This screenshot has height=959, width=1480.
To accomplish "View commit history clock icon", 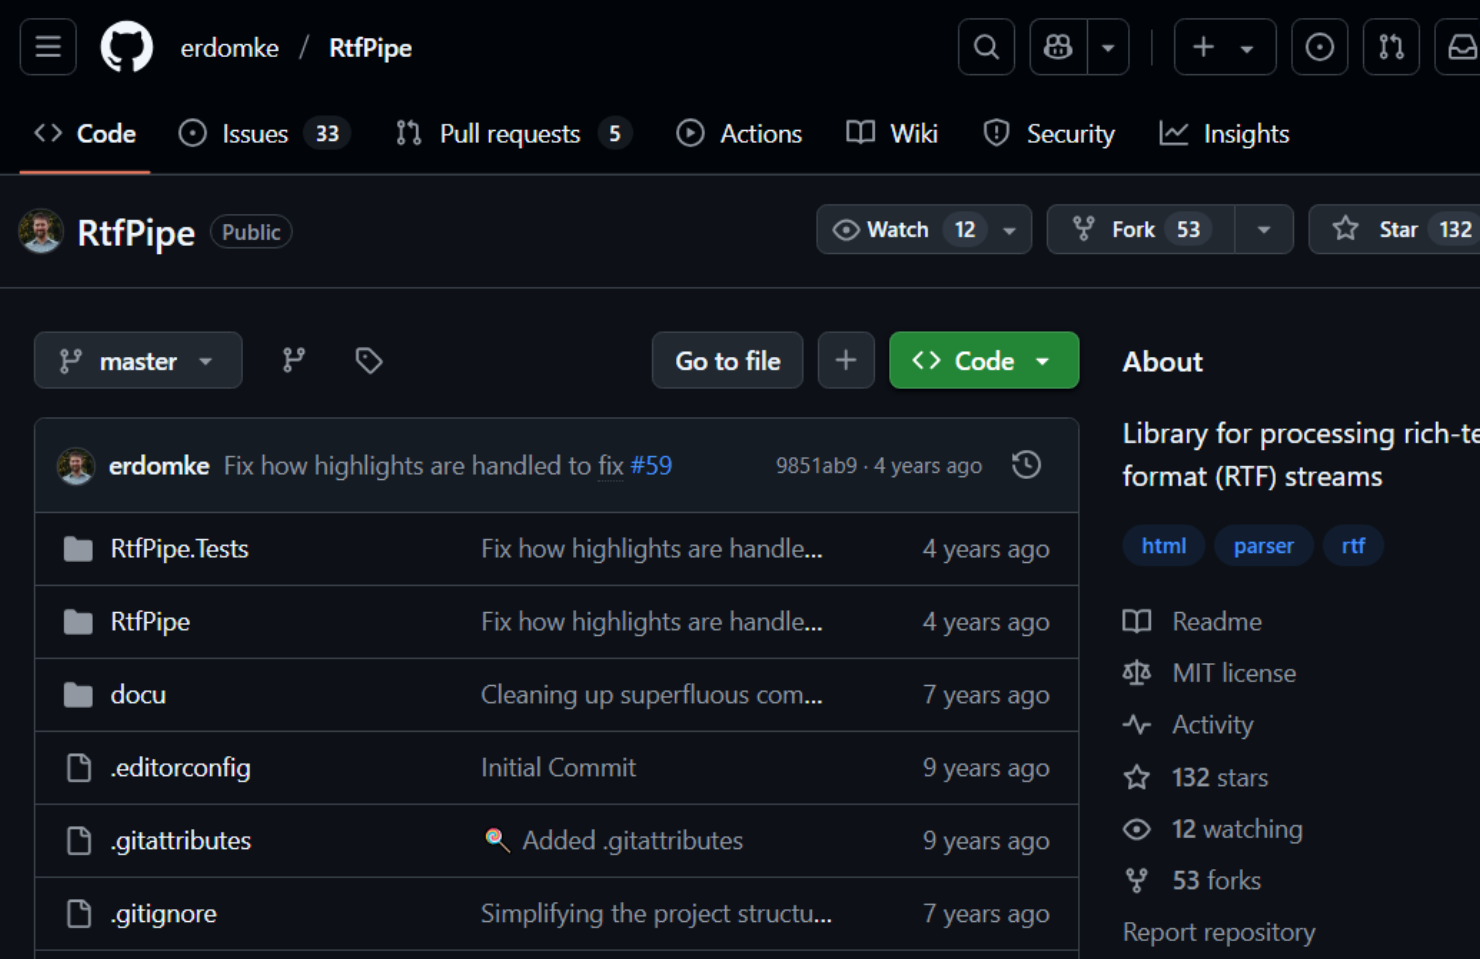I will coord(1026,465).
